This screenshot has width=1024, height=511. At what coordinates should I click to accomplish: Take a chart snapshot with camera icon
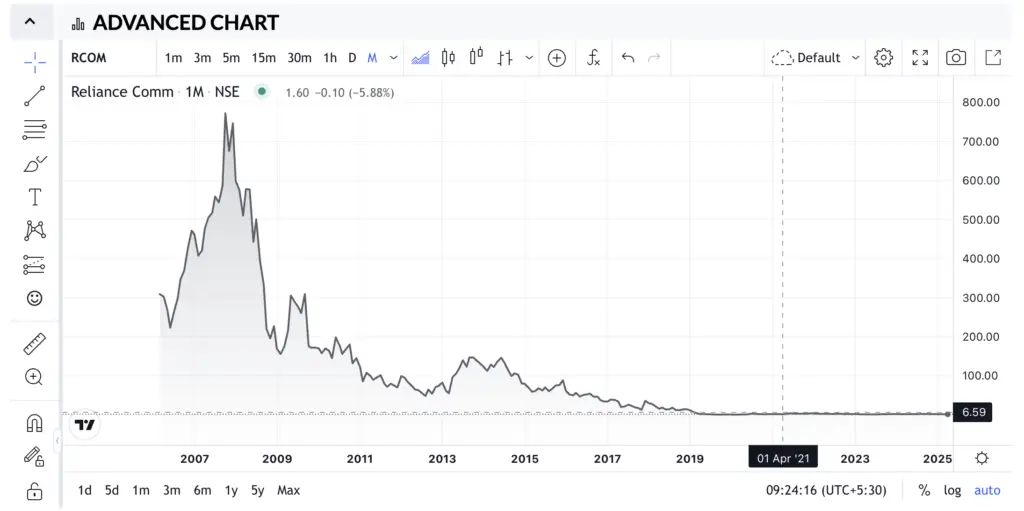pos(956,57)
